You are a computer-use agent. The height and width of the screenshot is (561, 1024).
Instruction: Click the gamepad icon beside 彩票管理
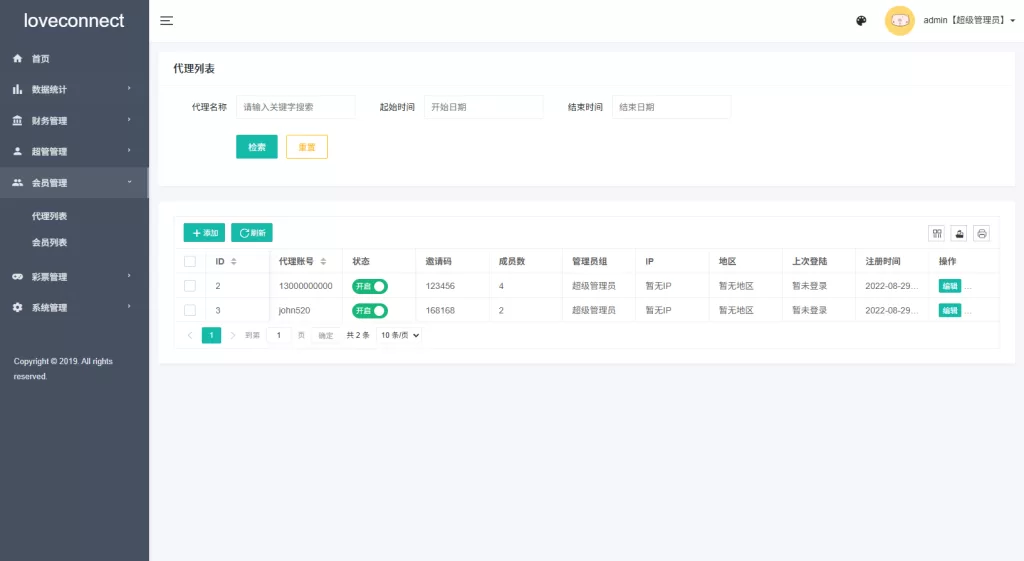point(18,276)
